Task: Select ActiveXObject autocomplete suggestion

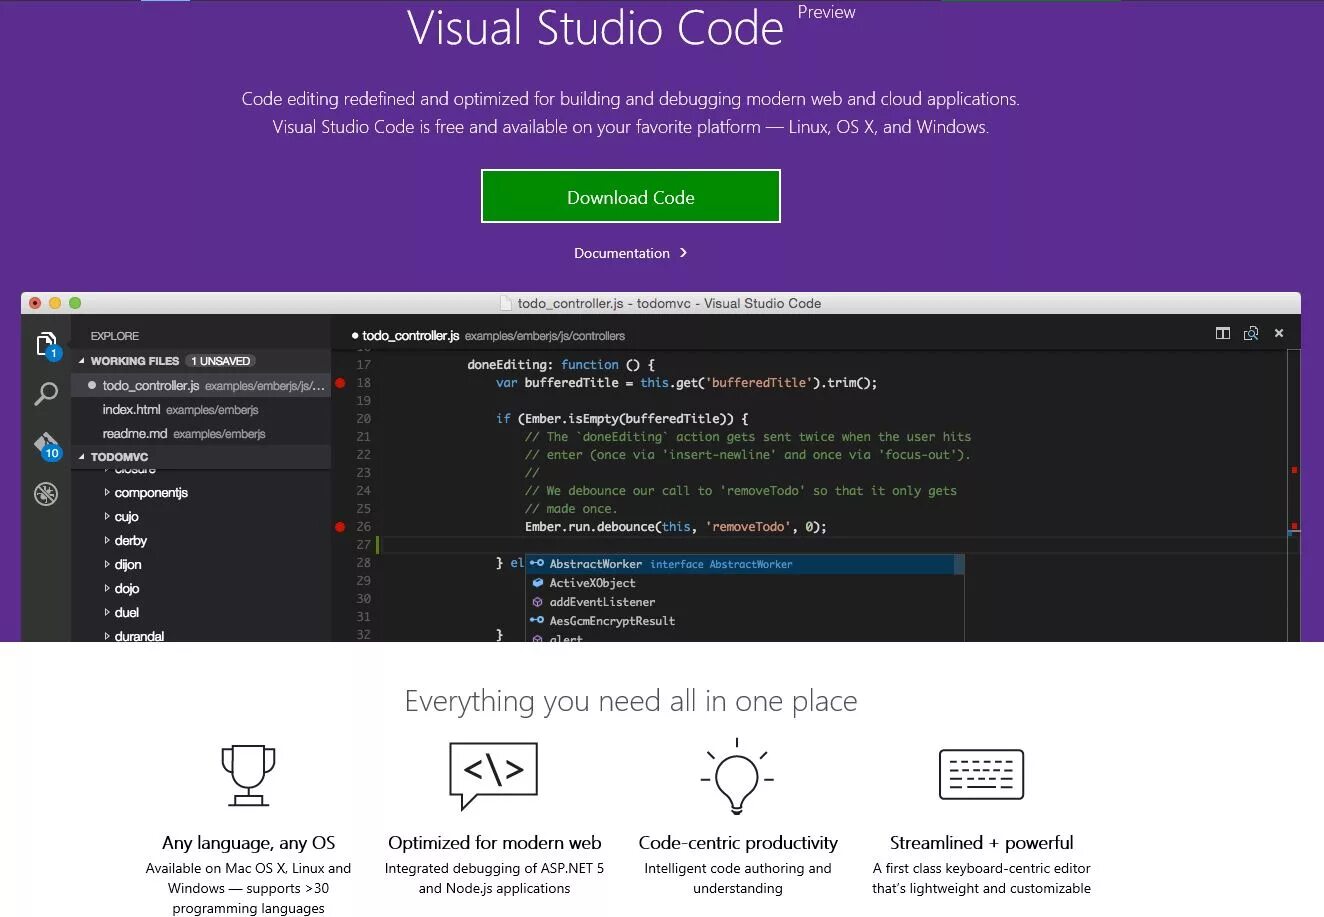Action: tap(745, 583)
